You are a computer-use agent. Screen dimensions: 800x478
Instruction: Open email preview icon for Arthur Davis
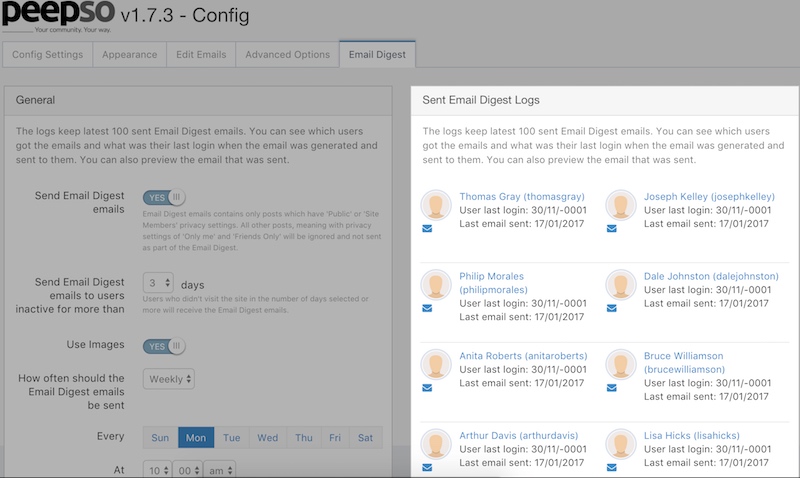click(427, 467)
